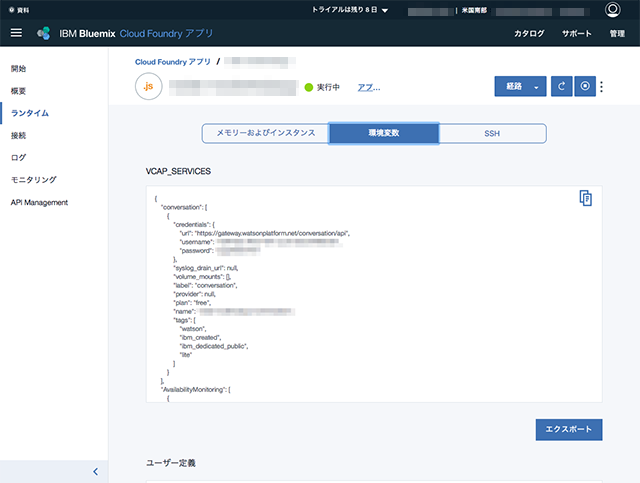The width and height of the screenshot is (640, 483).
Task: Open the user profile avatar
Action: [612, 9]
